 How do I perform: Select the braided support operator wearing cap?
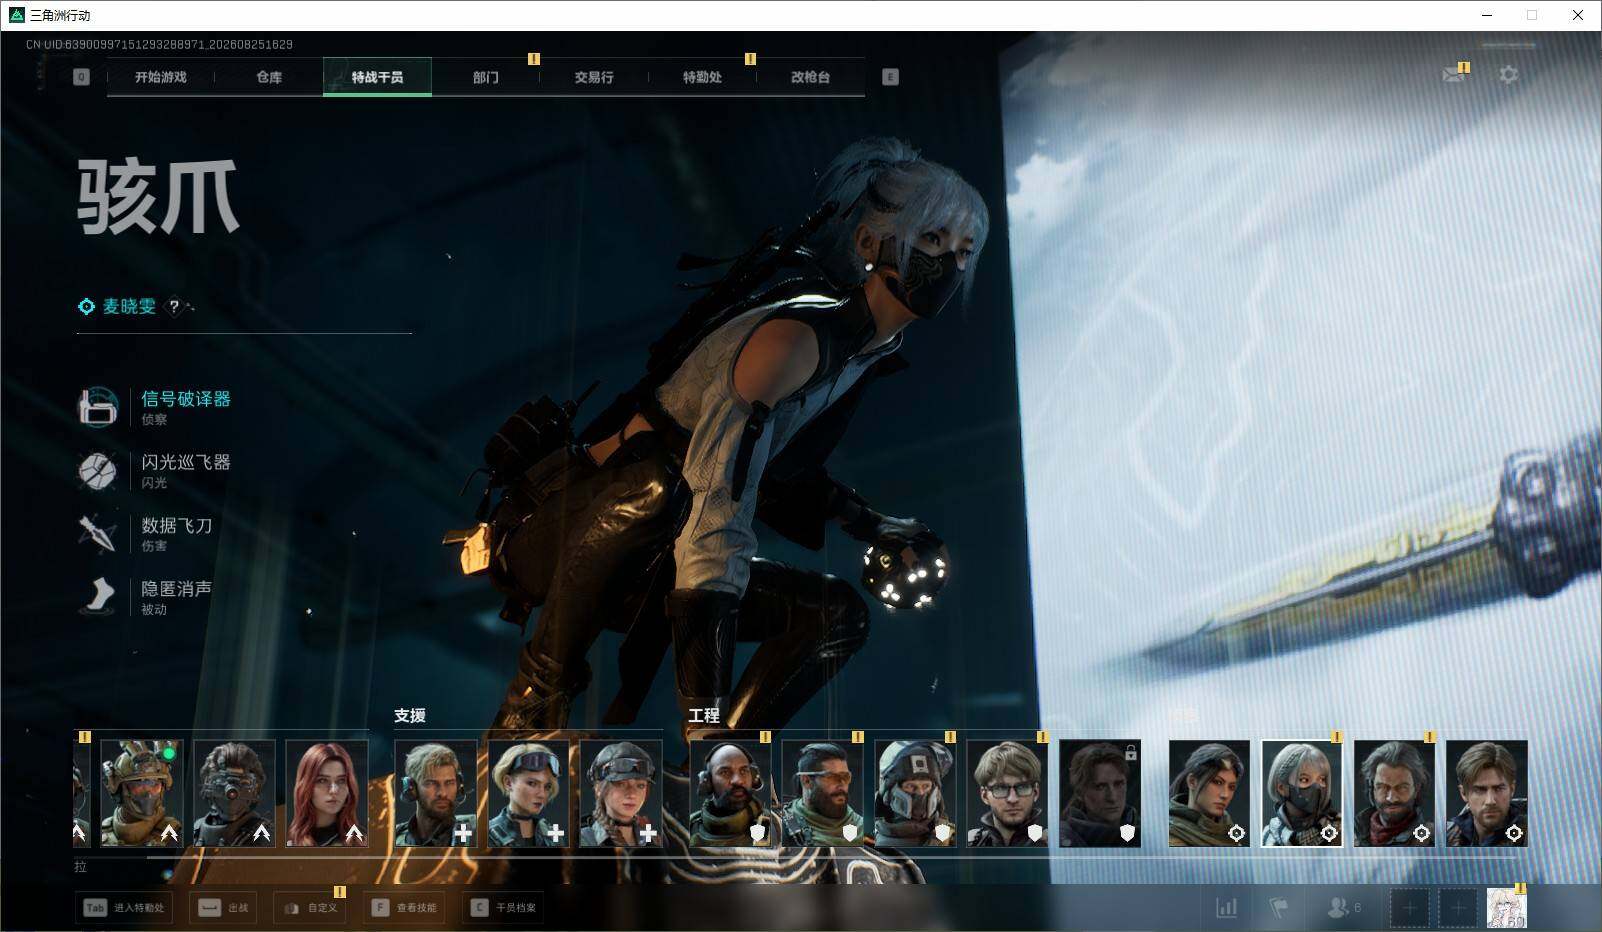tap(621, 793)
